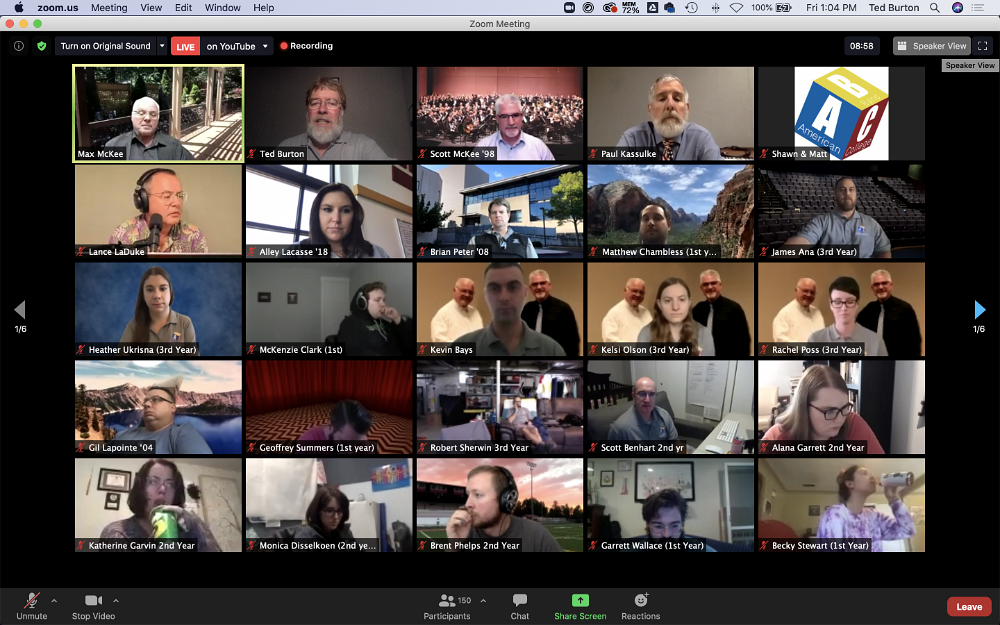Click the green encryption shield icon
This screenshot has width=1000, height=625.
tap(41, 46)
